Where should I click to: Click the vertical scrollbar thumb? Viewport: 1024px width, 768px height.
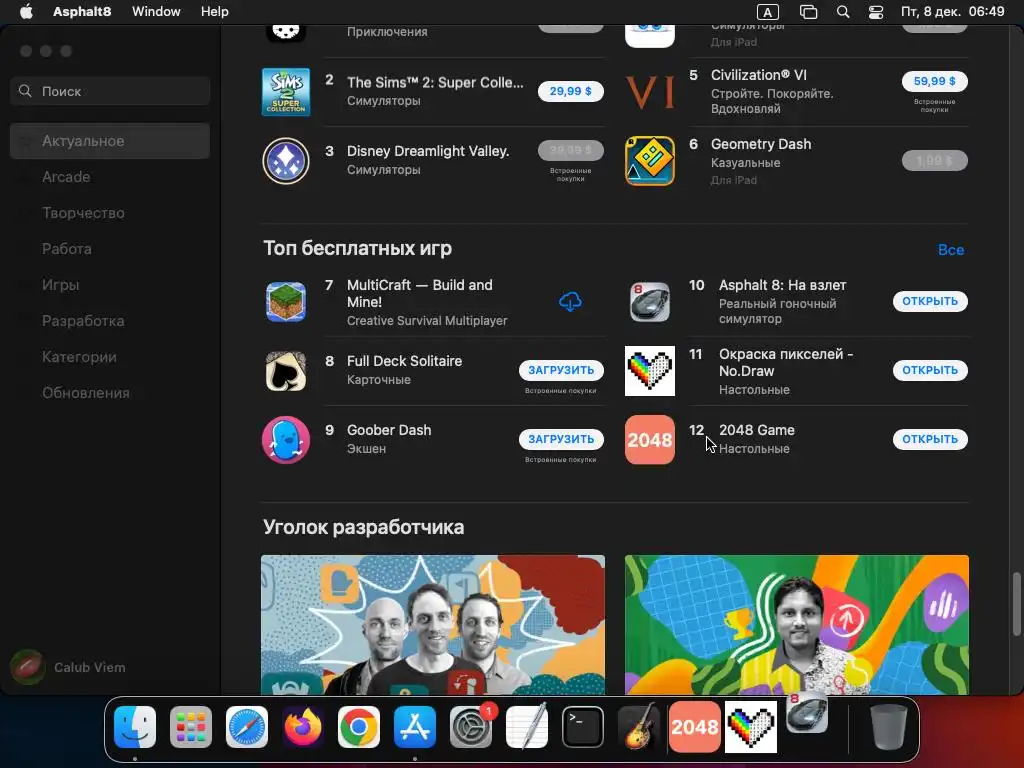tap(1016, 603)
